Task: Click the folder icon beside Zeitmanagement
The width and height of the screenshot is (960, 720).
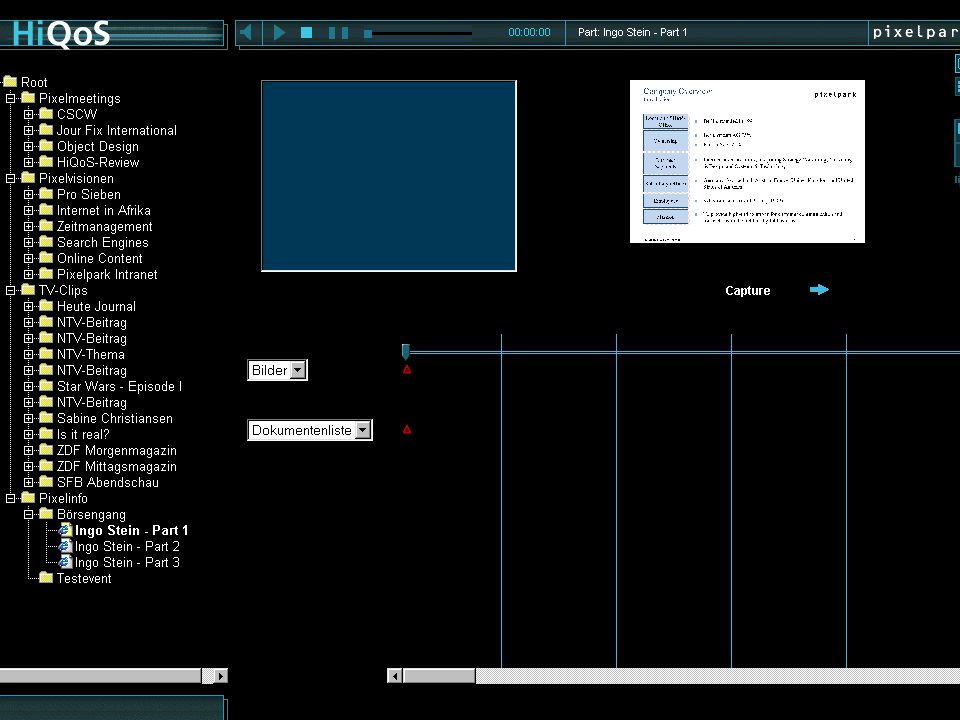Action: point(46,226)
